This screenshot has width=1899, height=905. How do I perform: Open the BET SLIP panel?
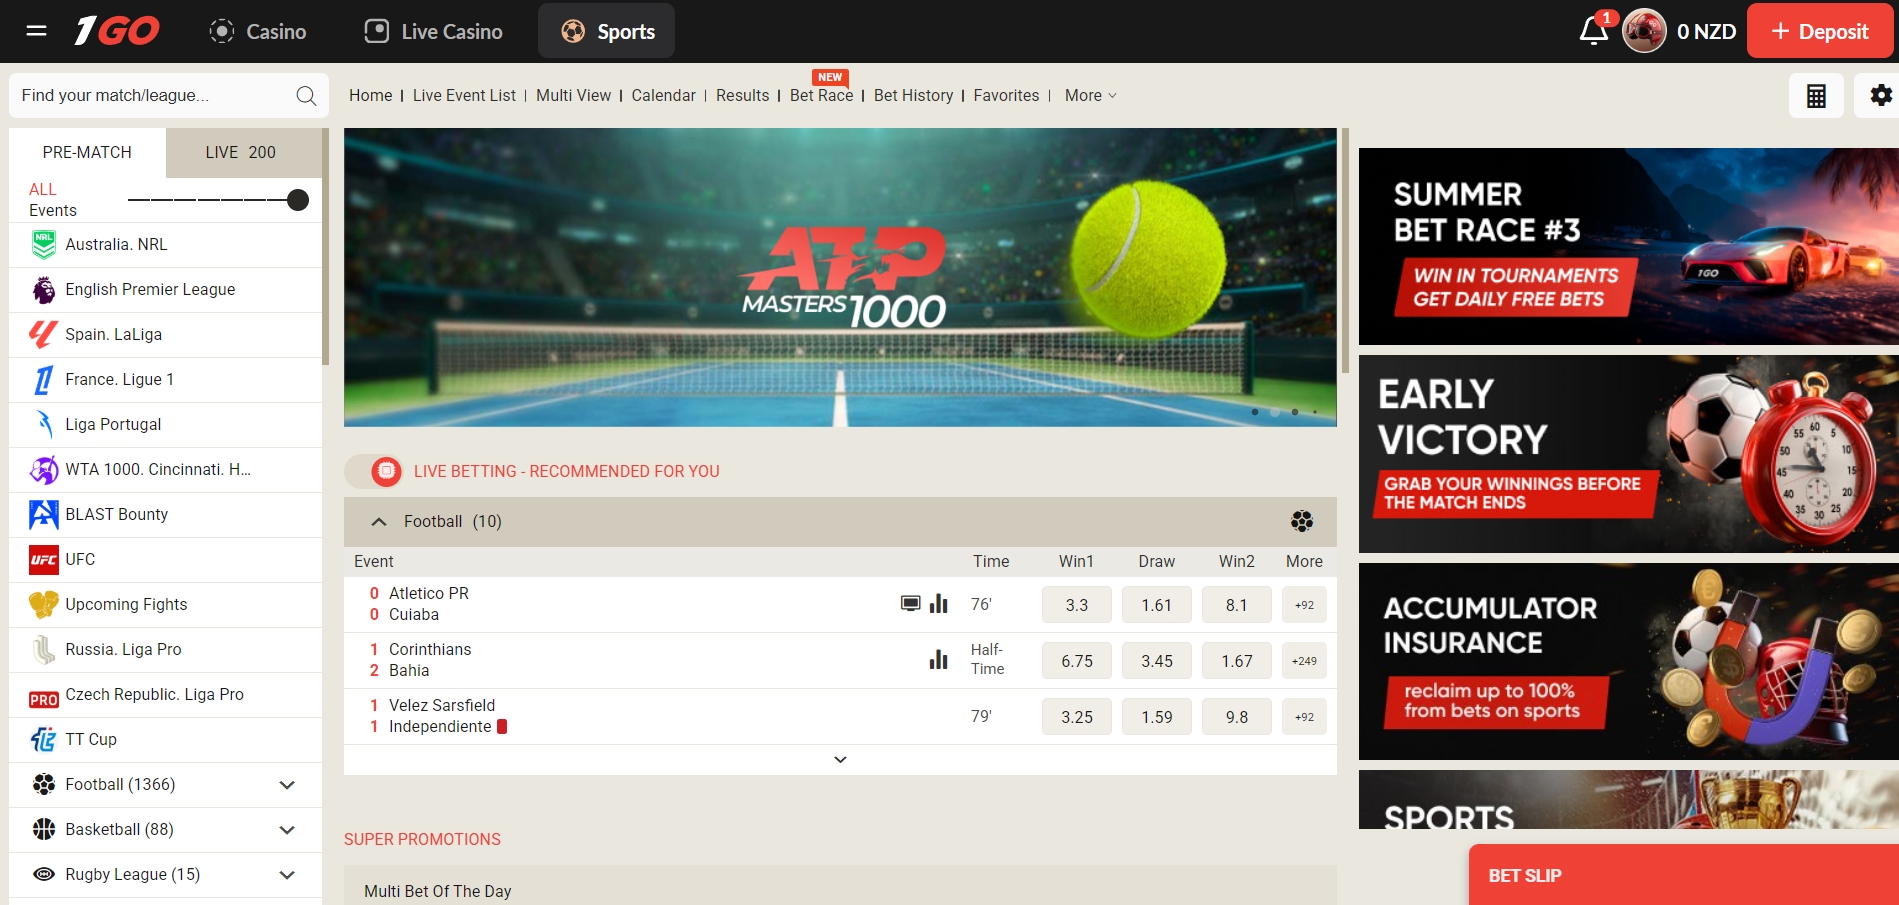pos(1684,875)
